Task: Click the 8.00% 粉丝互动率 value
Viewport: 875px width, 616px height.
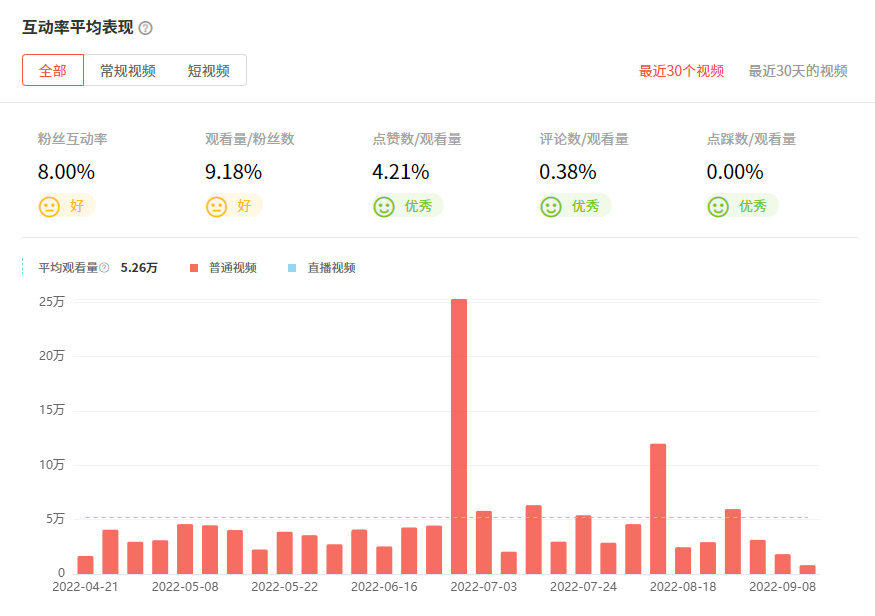Action: point(66,172)
